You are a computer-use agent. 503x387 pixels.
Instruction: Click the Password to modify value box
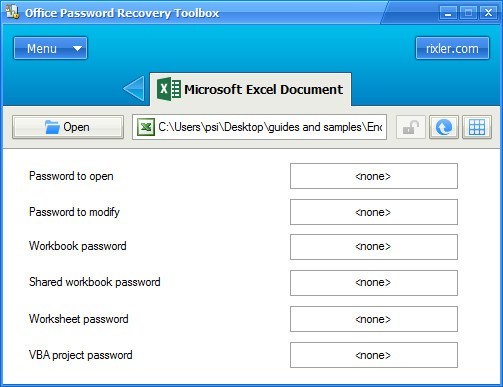374,212
